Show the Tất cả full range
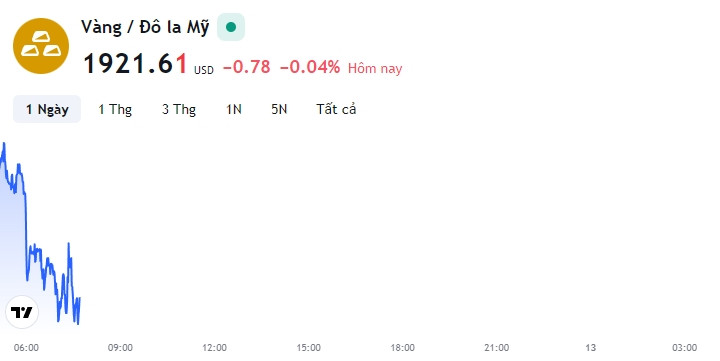 coord(336,109)
